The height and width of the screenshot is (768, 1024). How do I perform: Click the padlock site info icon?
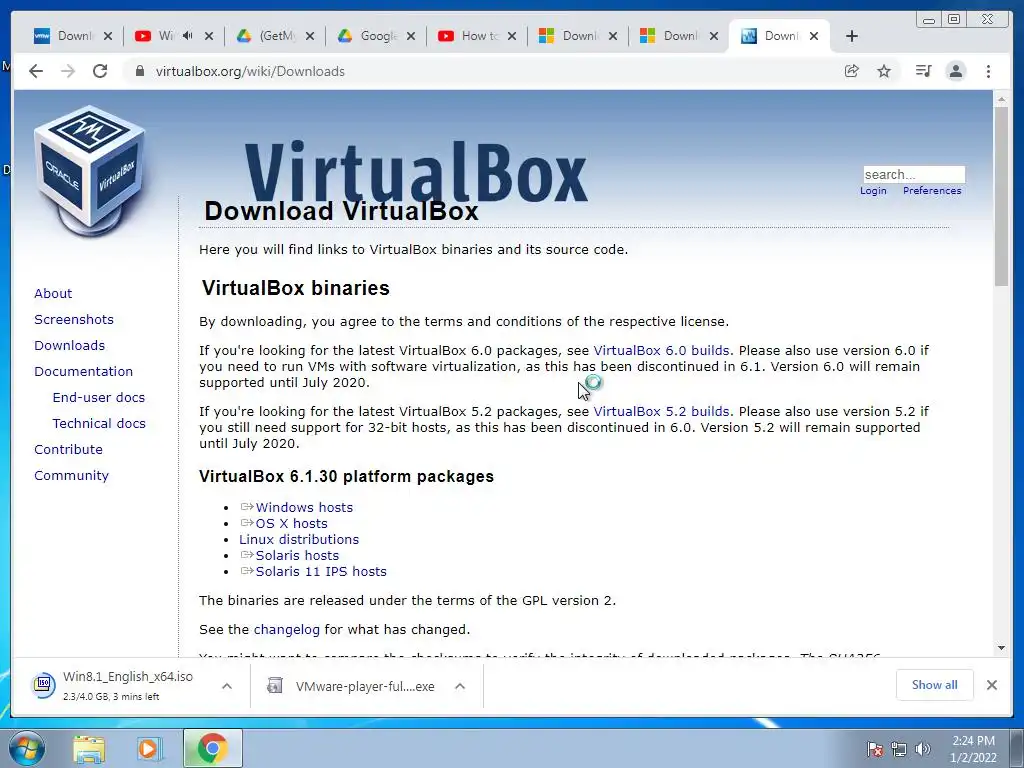pos(139,71)
